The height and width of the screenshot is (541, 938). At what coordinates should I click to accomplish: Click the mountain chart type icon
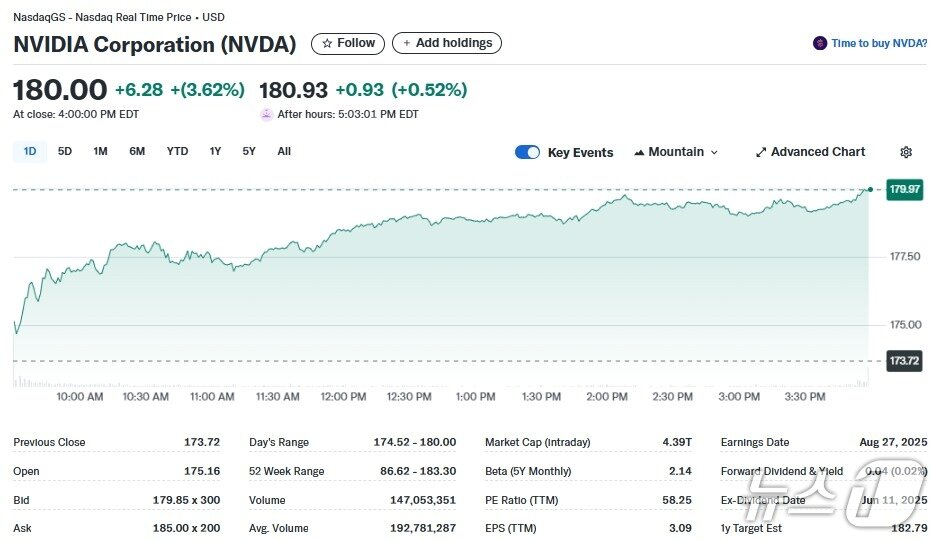(638, 152)
